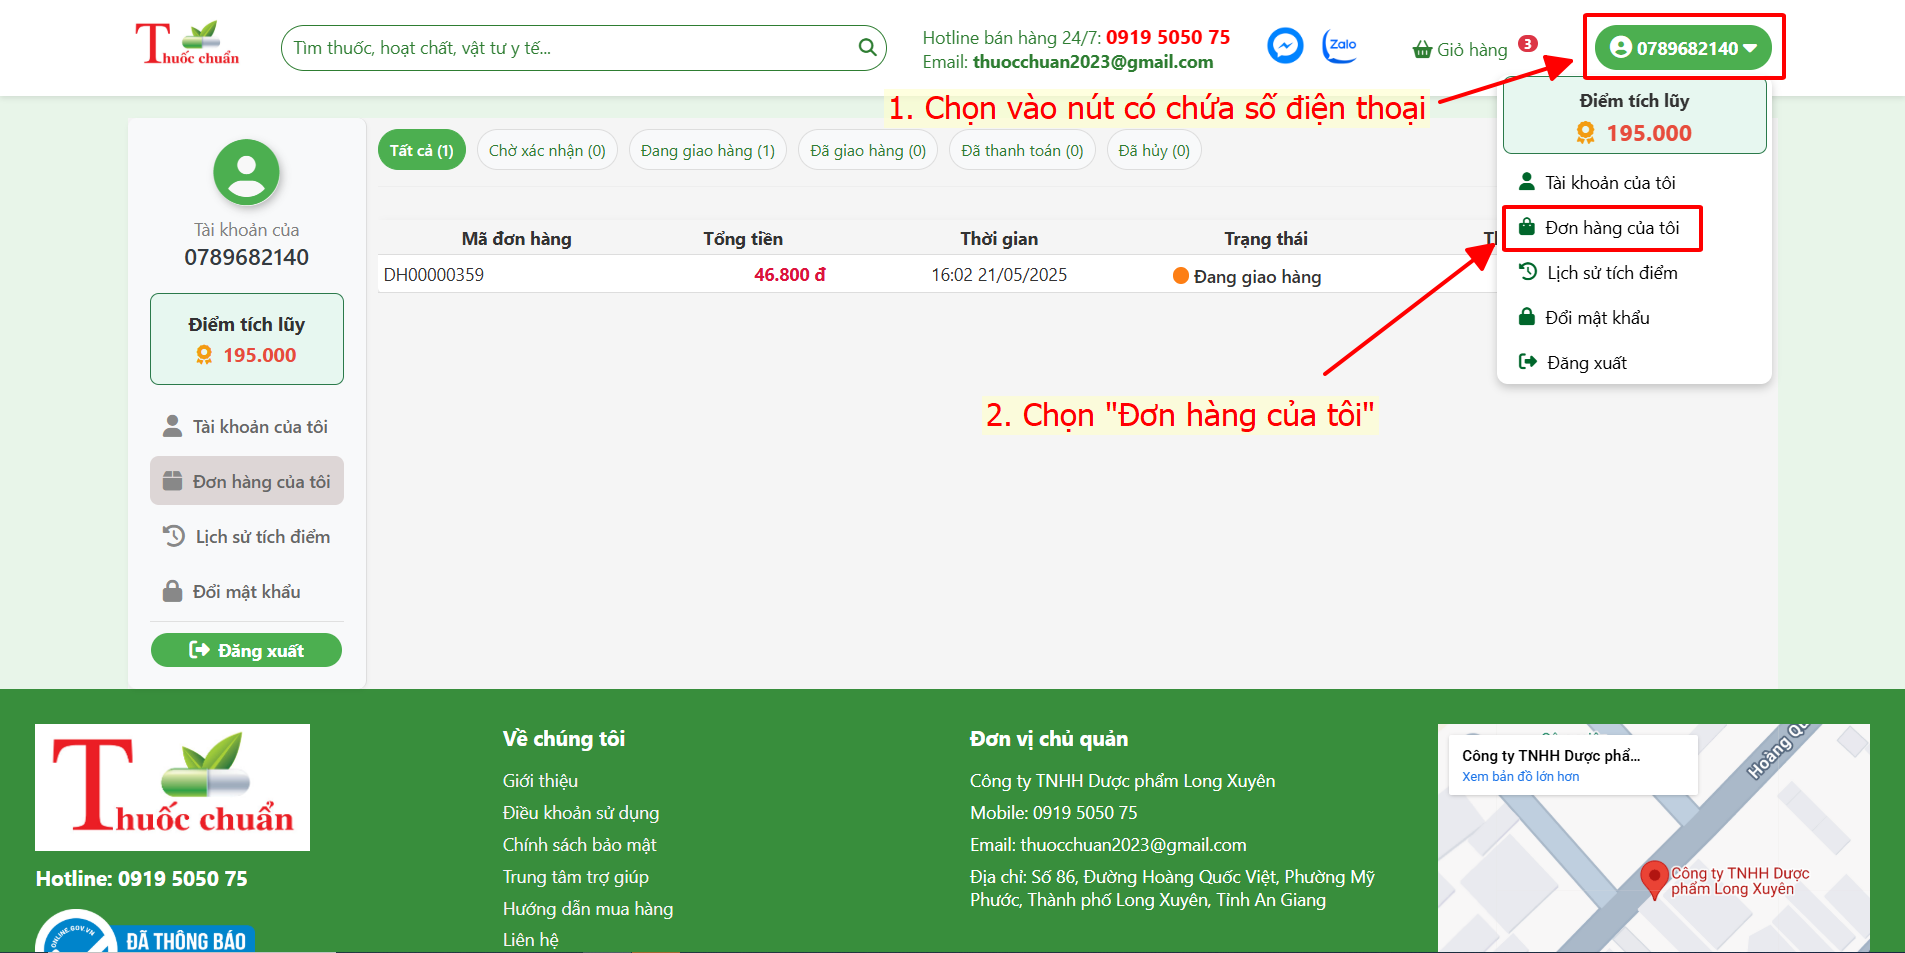
Task: Open the Zalo chat icon
Action: (1340, 45)
